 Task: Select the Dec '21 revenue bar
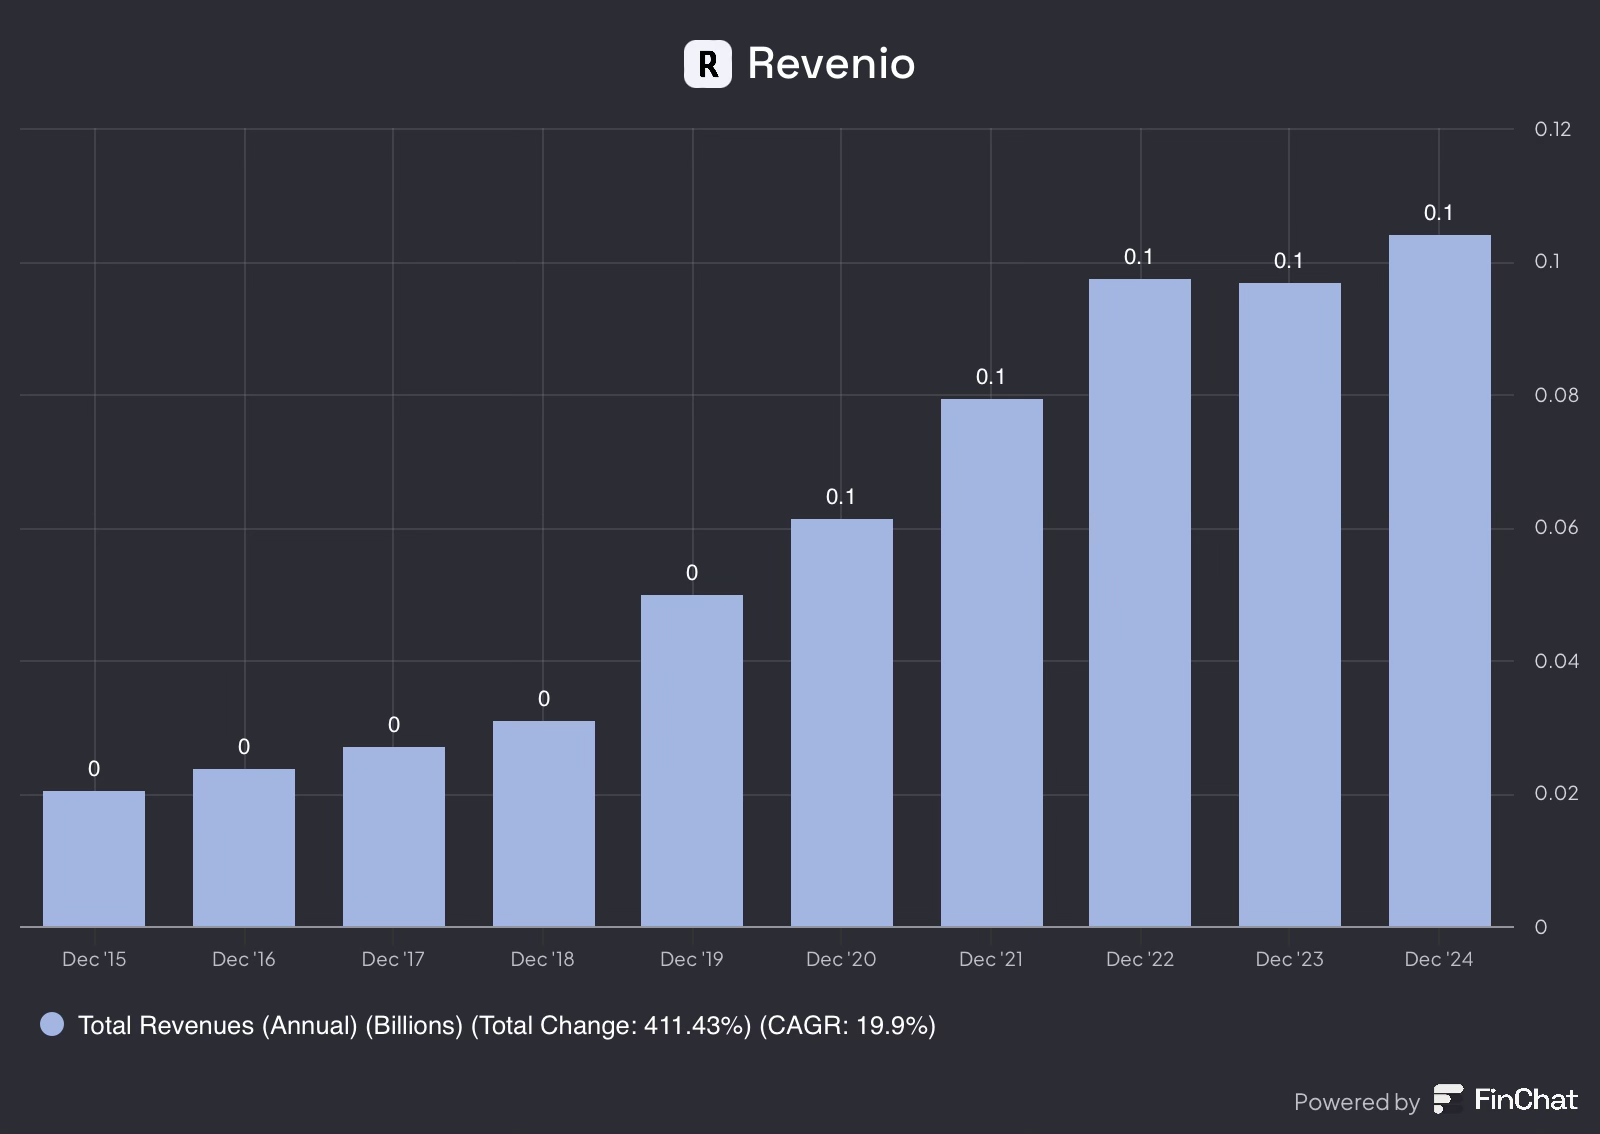coord(992,663)
